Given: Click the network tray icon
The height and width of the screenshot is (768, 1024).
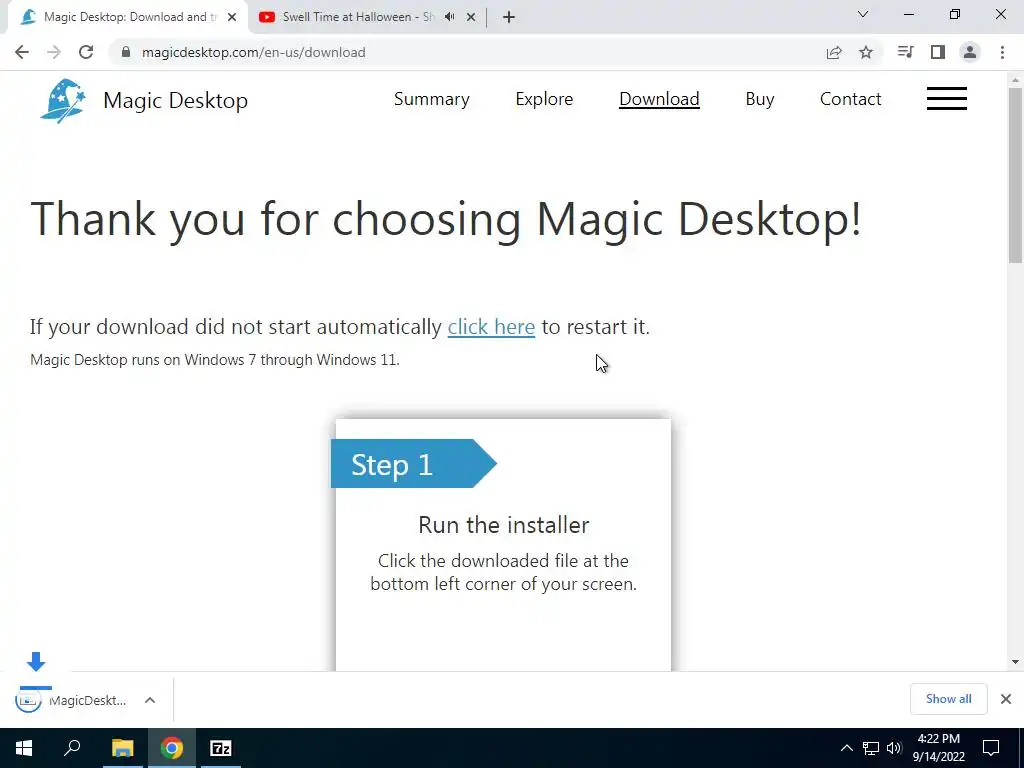Looking at the screenshot, I should click(871, 748).
